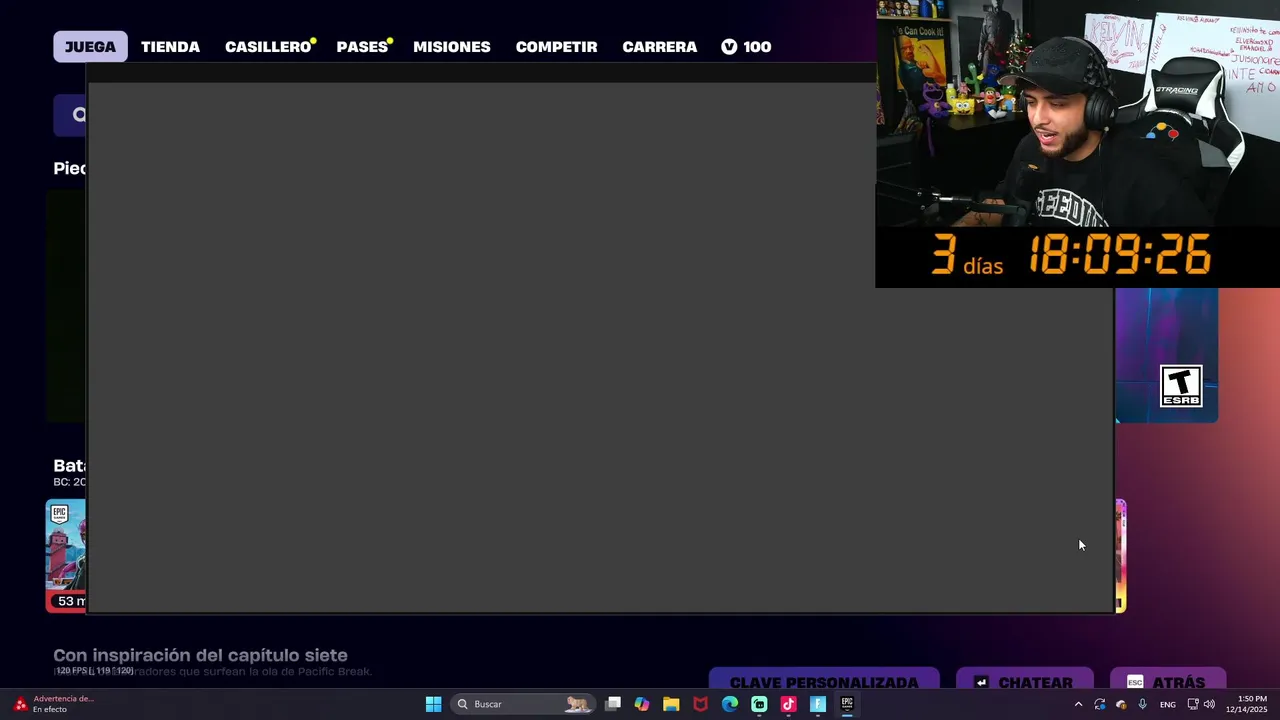Open the CASILLERO tab
The image size is (1280, 720).
[x=268, y=47]
